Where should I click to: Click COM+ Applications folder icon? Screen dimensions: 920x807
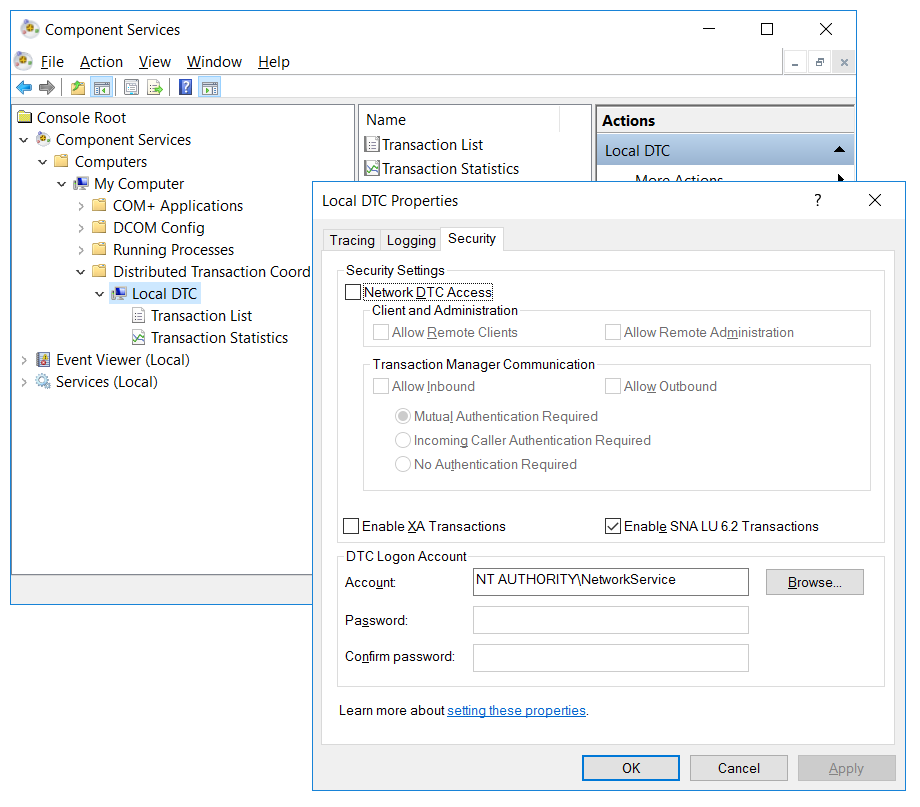click(100, 205)
